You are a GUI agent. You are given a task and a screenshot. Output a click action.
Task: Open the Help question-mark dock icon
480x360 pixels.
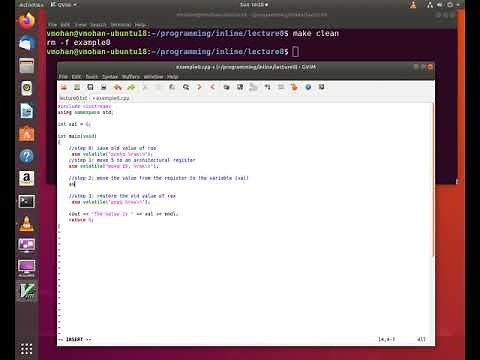[x=27, y=156]
